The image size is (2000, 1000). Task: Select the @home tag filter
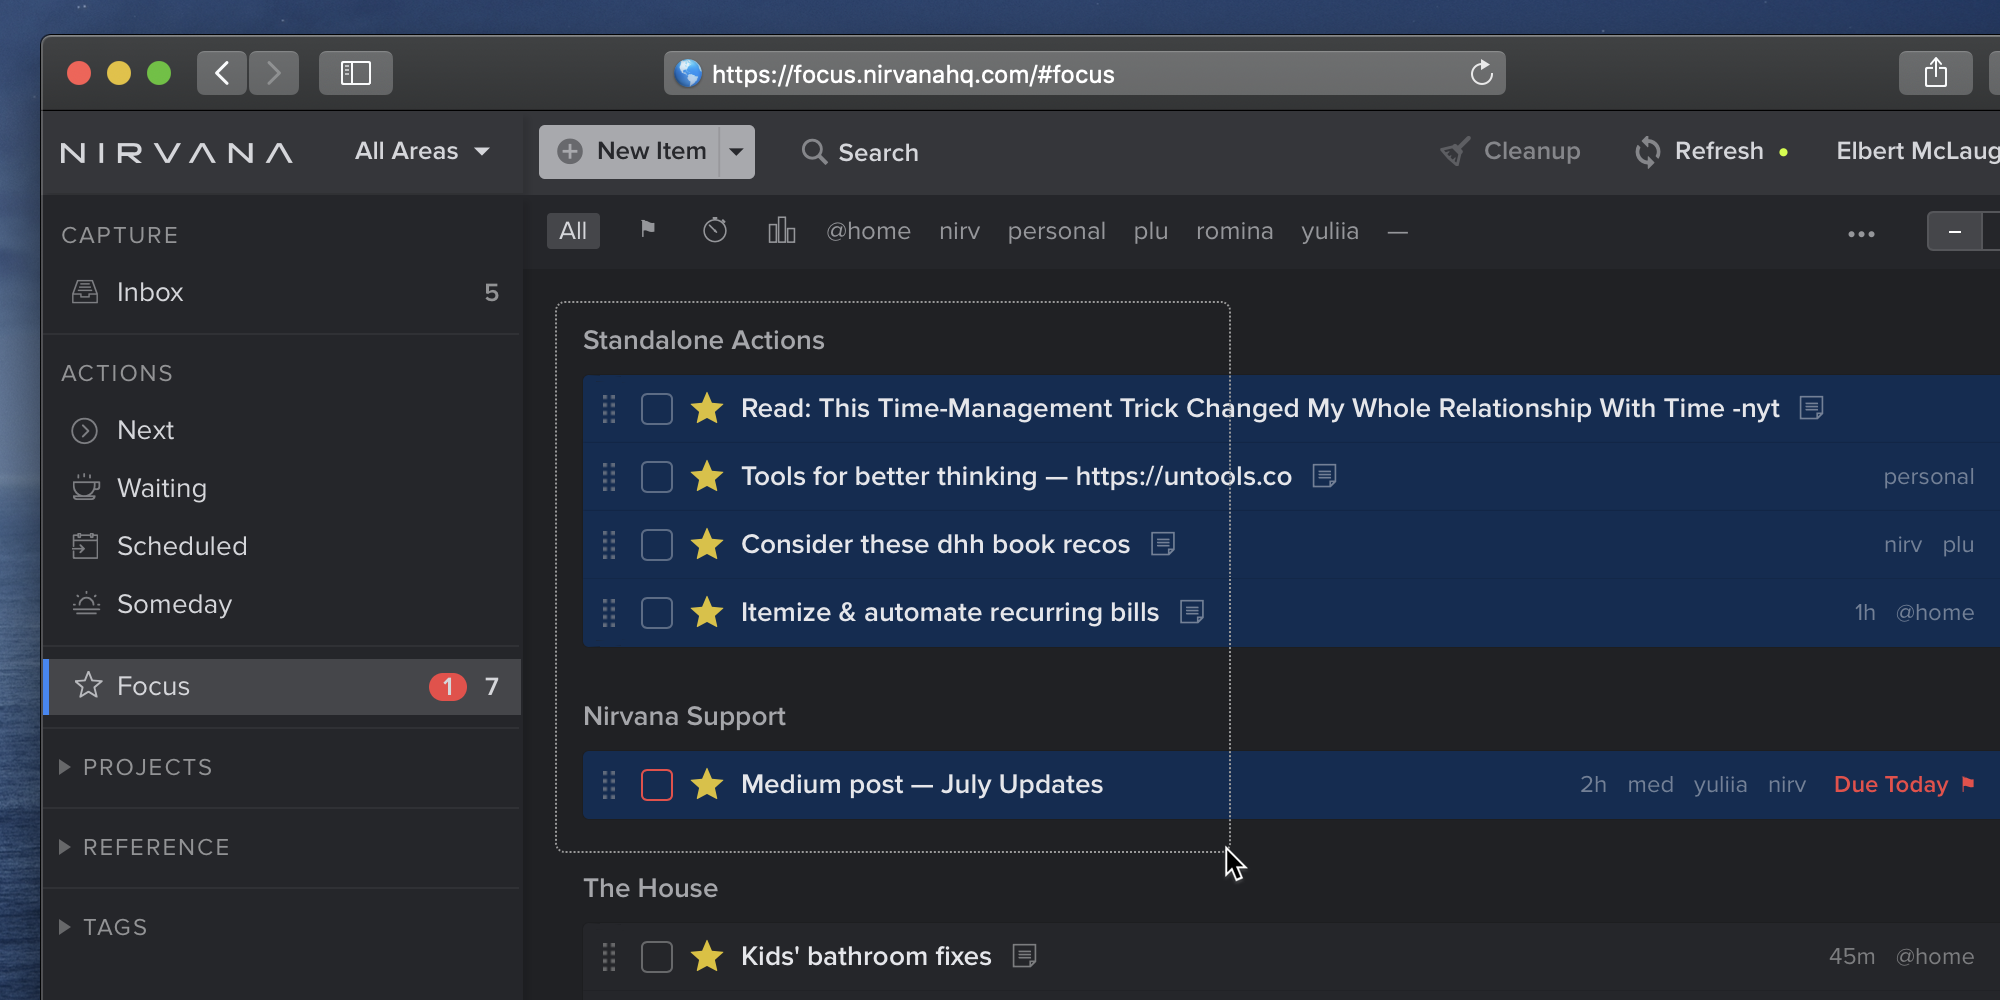coord(868,231)
